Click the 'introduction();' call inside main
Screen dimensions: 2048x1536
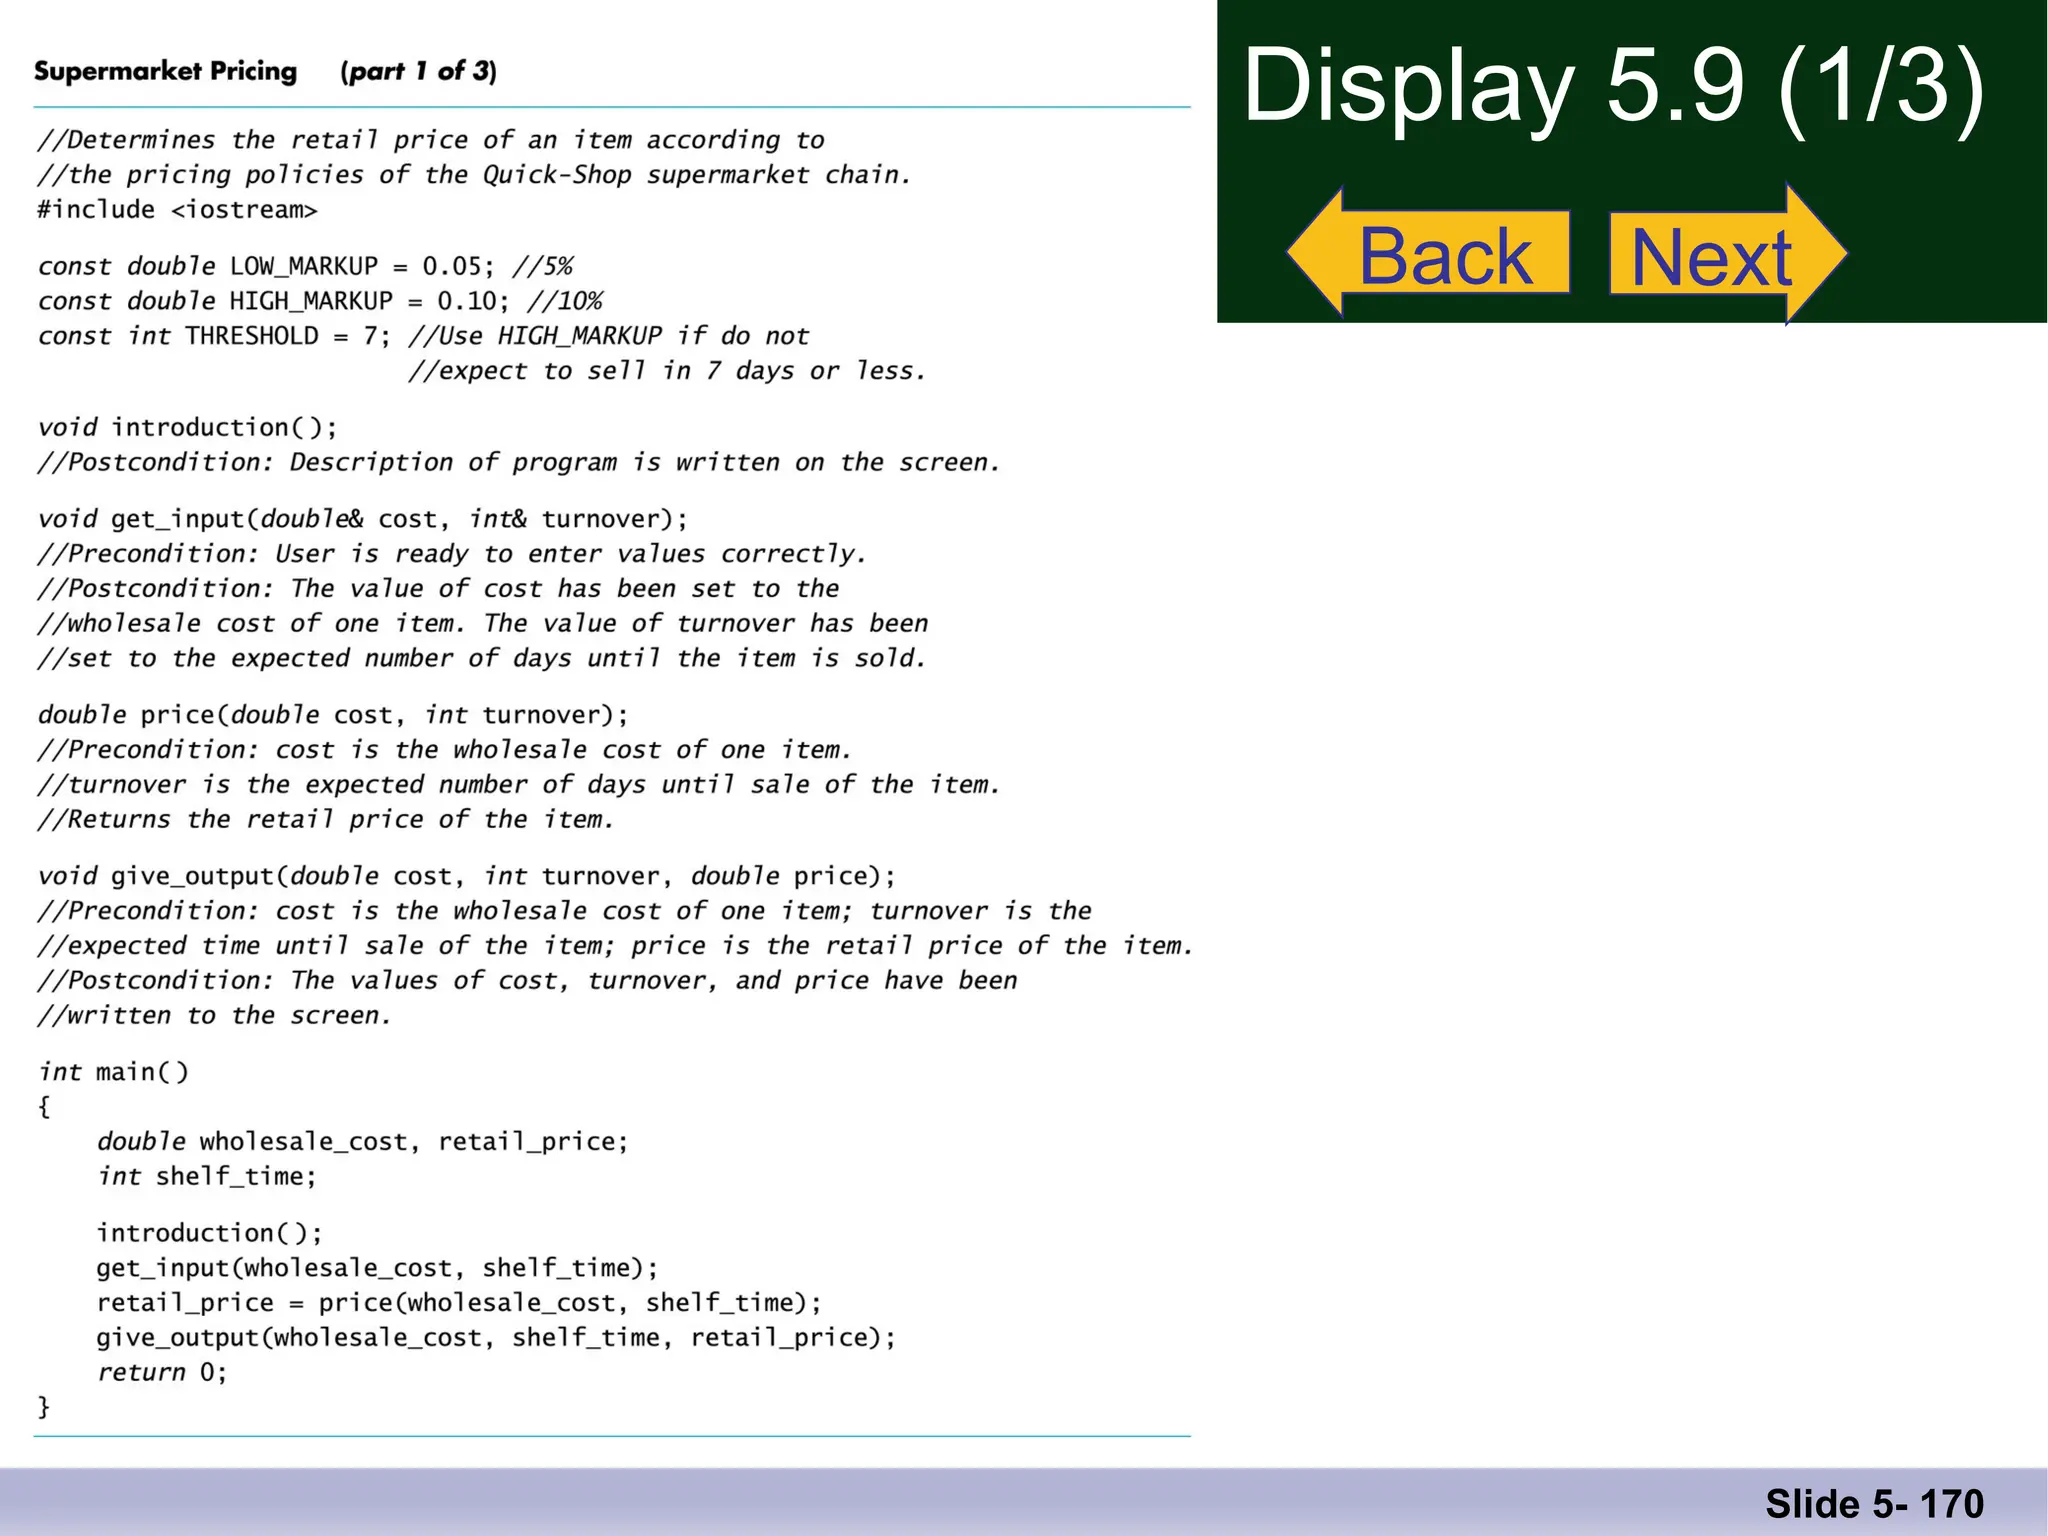[x=210, y=1233]
